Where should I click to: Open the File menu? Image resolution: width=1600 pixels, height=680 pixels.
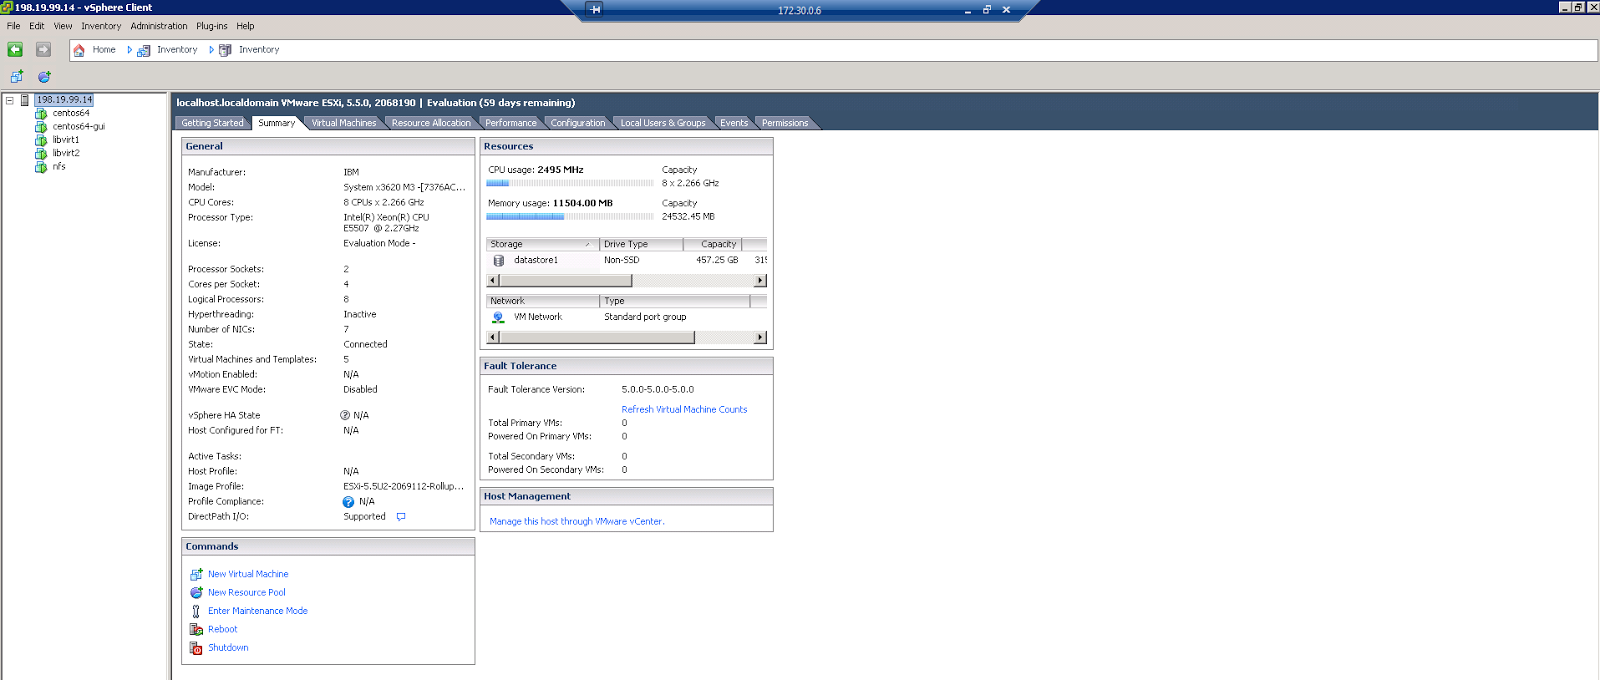coord(13,26)
